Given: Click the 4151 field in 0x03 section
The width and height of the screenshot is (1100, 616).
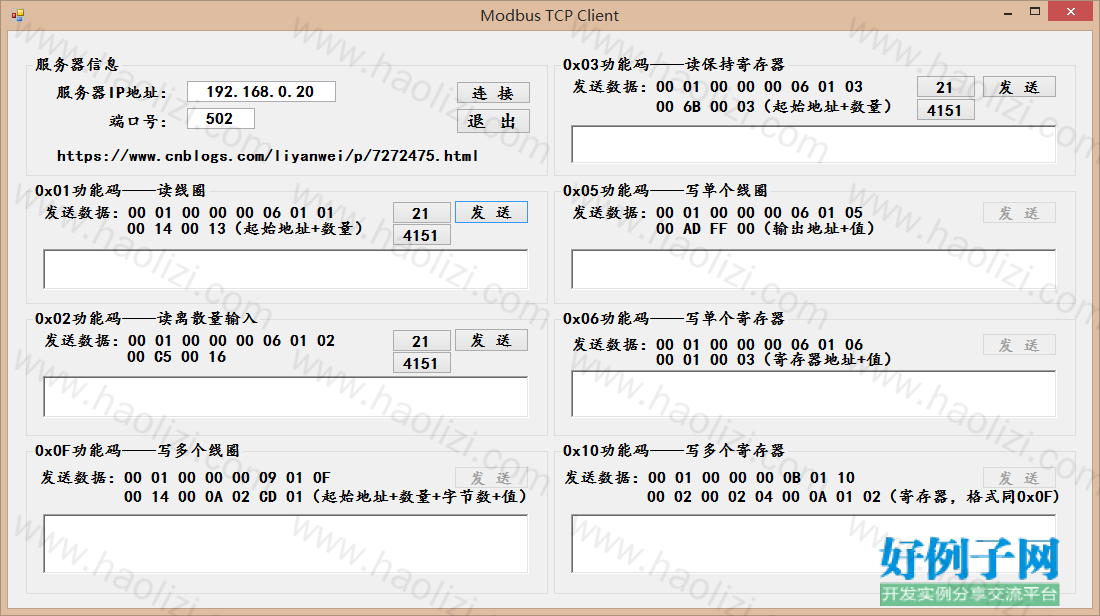Looking at the screenshot, I should tap(945, 110).
